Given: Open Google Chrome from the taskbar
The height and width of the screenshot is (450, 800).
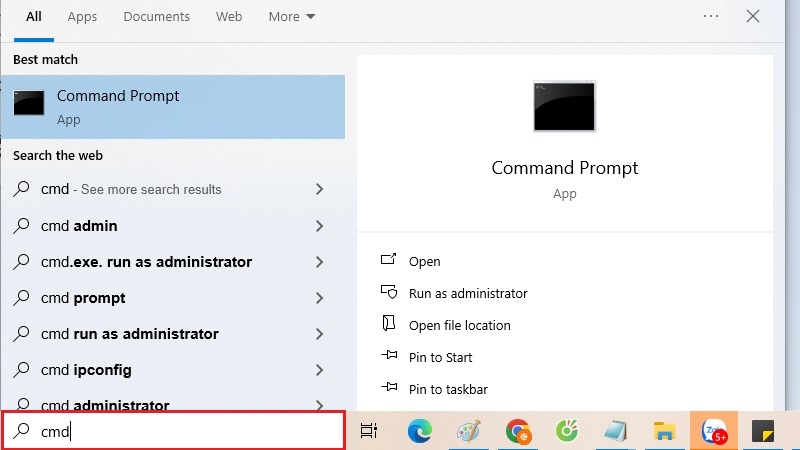Looking at the screenshot, I should (x=518, y=431).
